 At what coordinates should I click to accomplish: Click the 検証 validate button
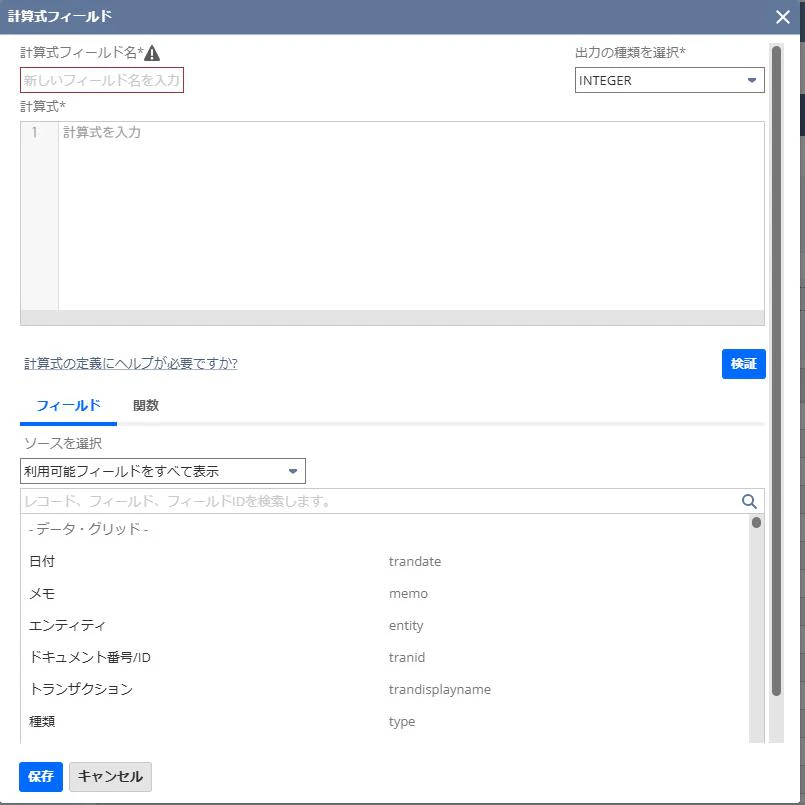tap(743, 364)
